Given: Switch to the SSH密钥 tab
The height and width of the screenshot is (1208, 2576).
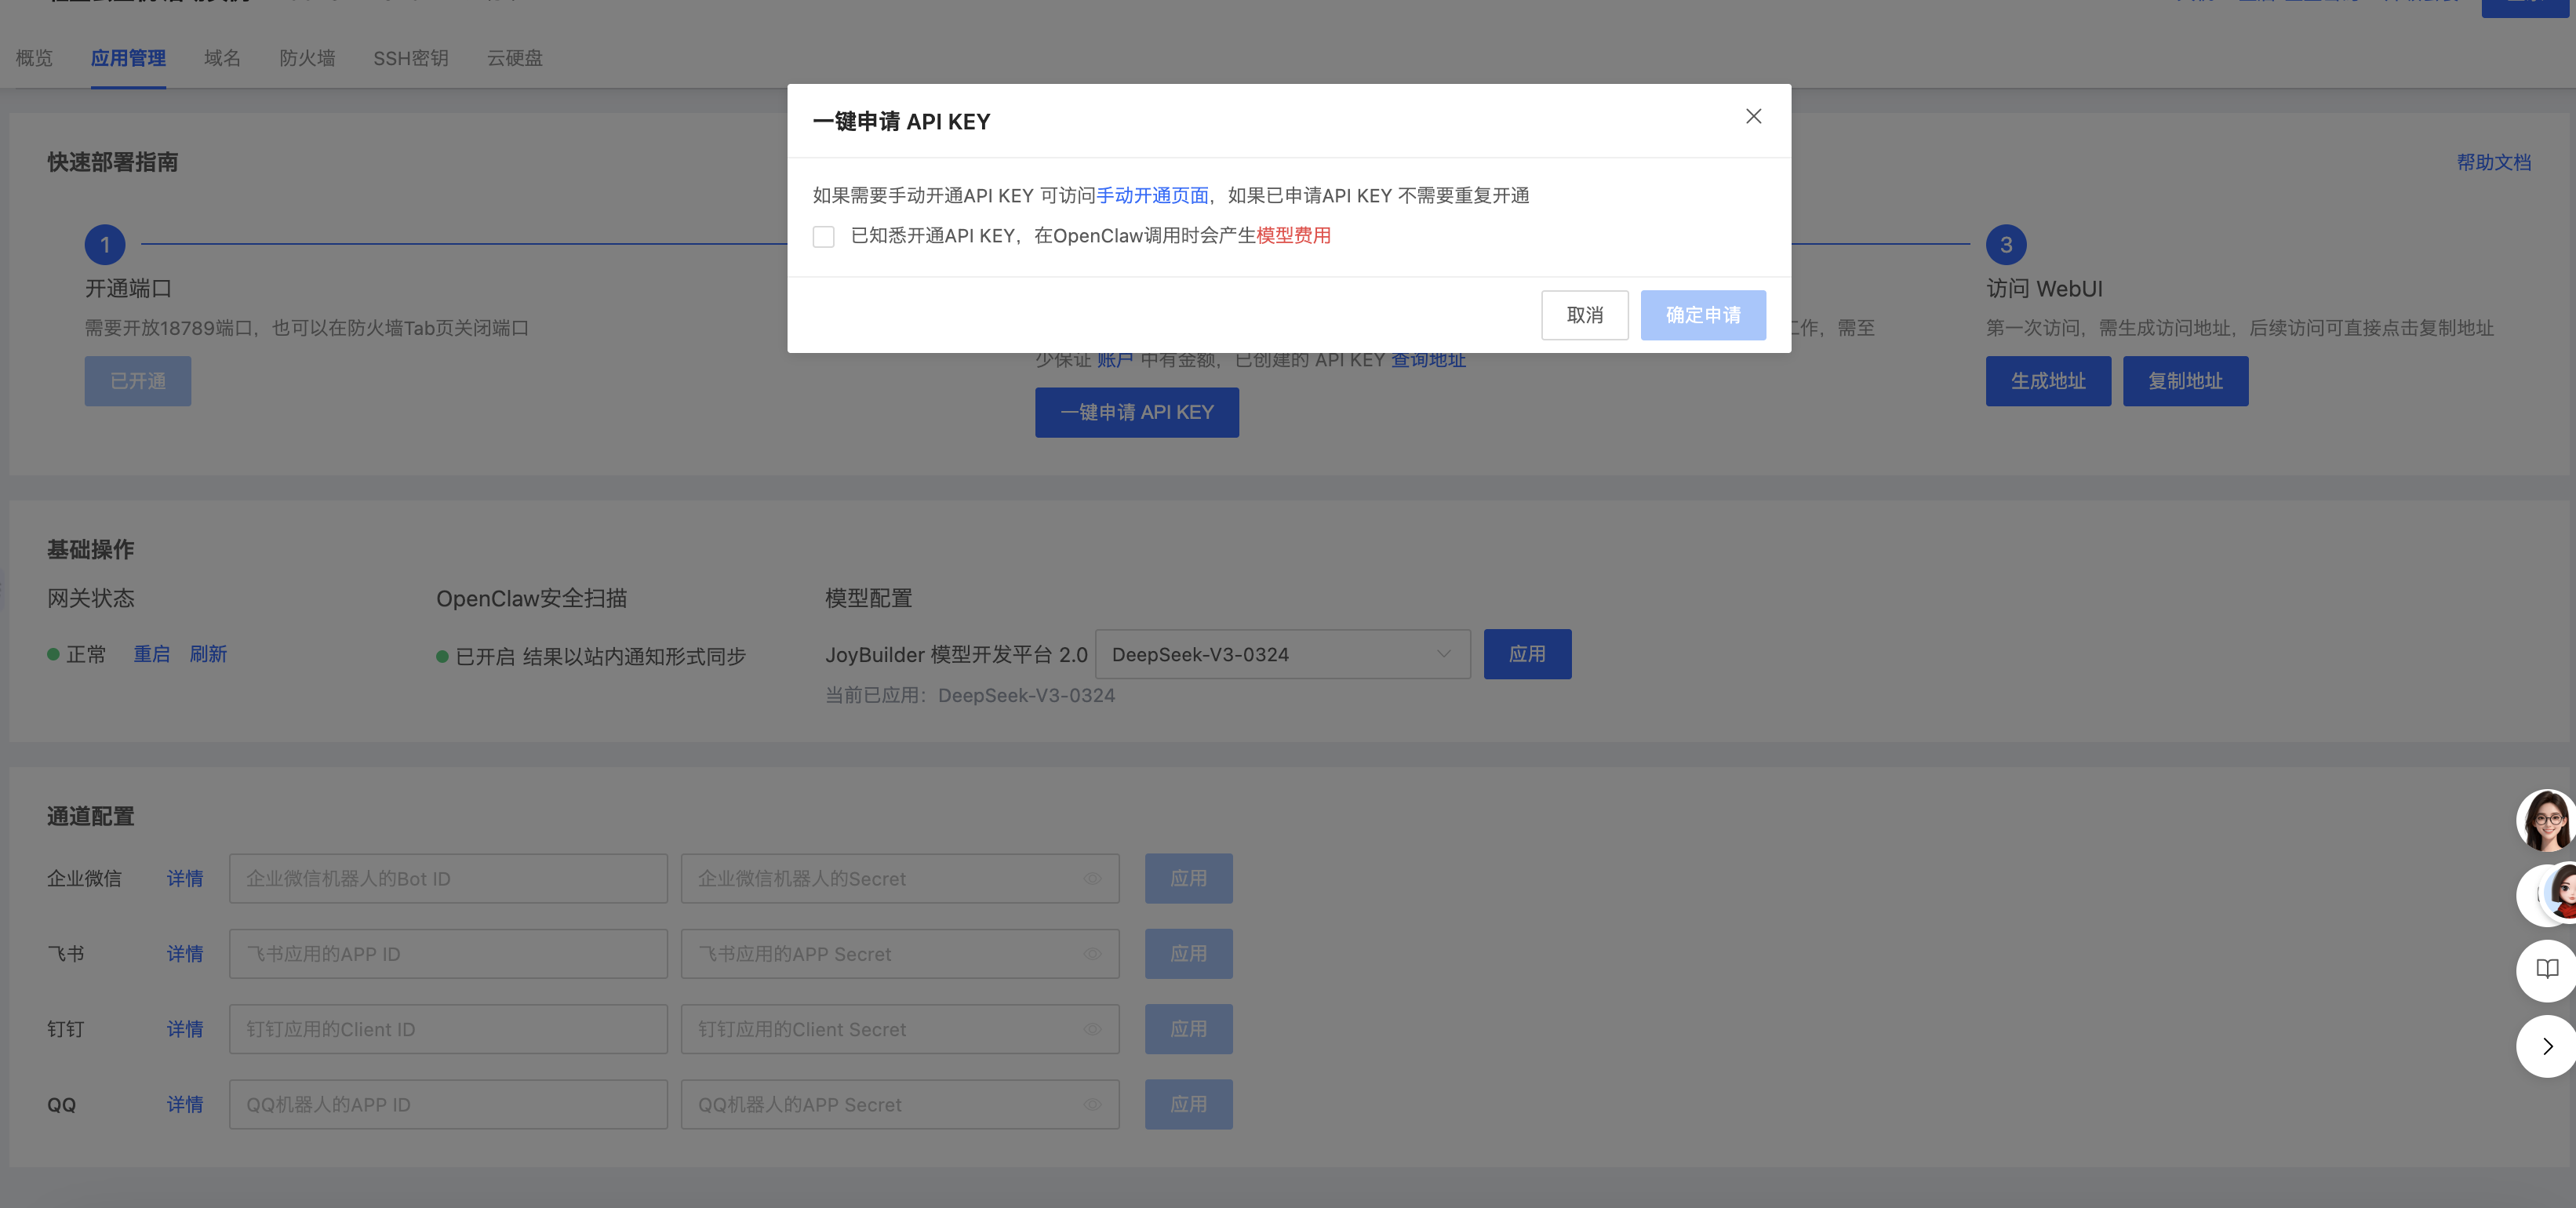Looking at the screenshot, I should [x=411, y=58].
